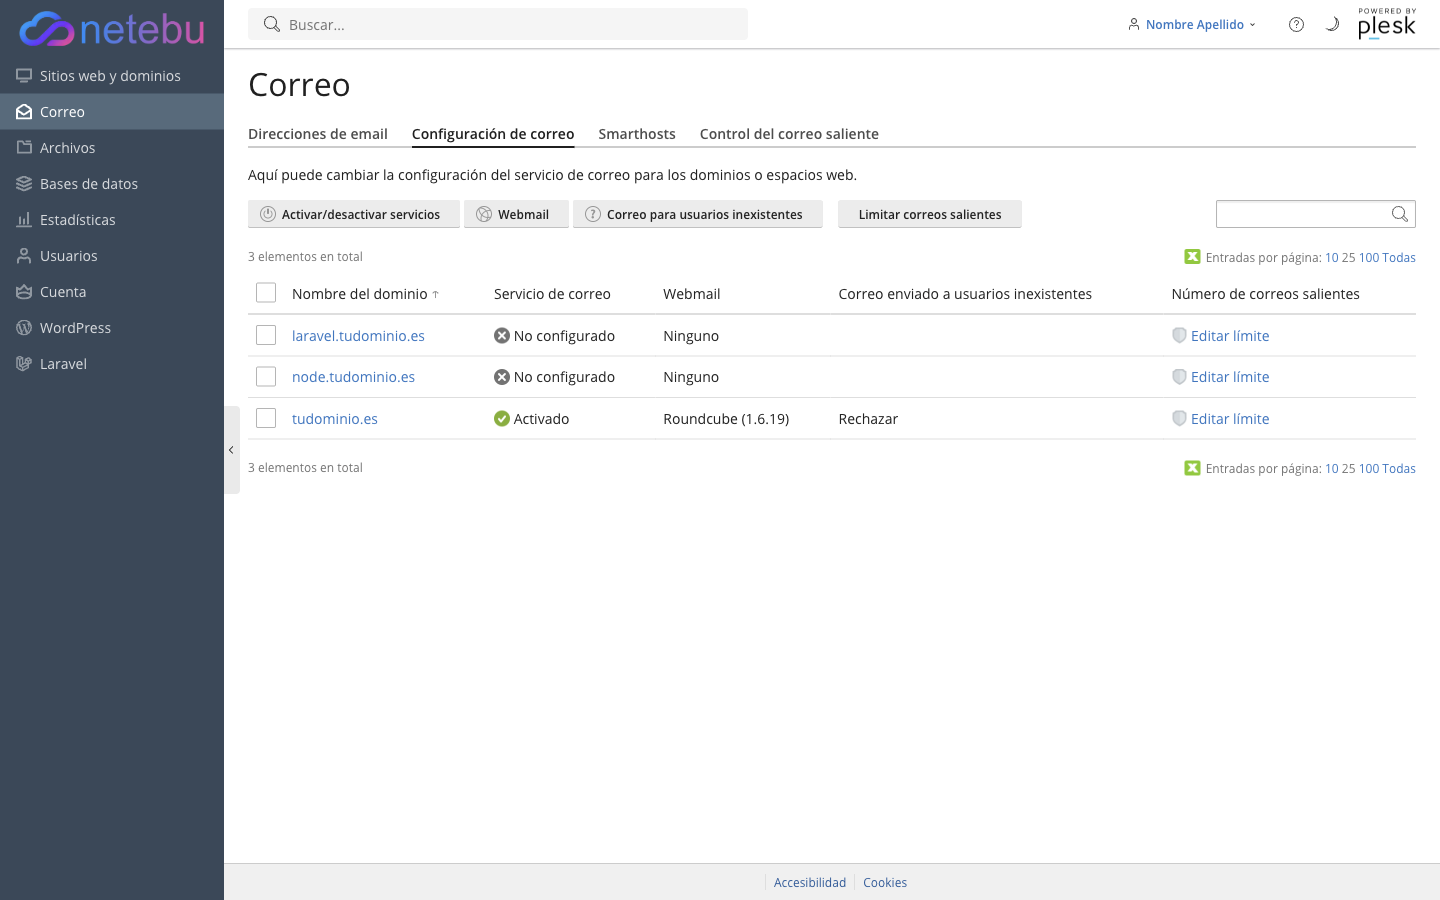Screen dimensions: 1440x900
Task: Select the Configuración de correo tab
Action: click(493, 134)
